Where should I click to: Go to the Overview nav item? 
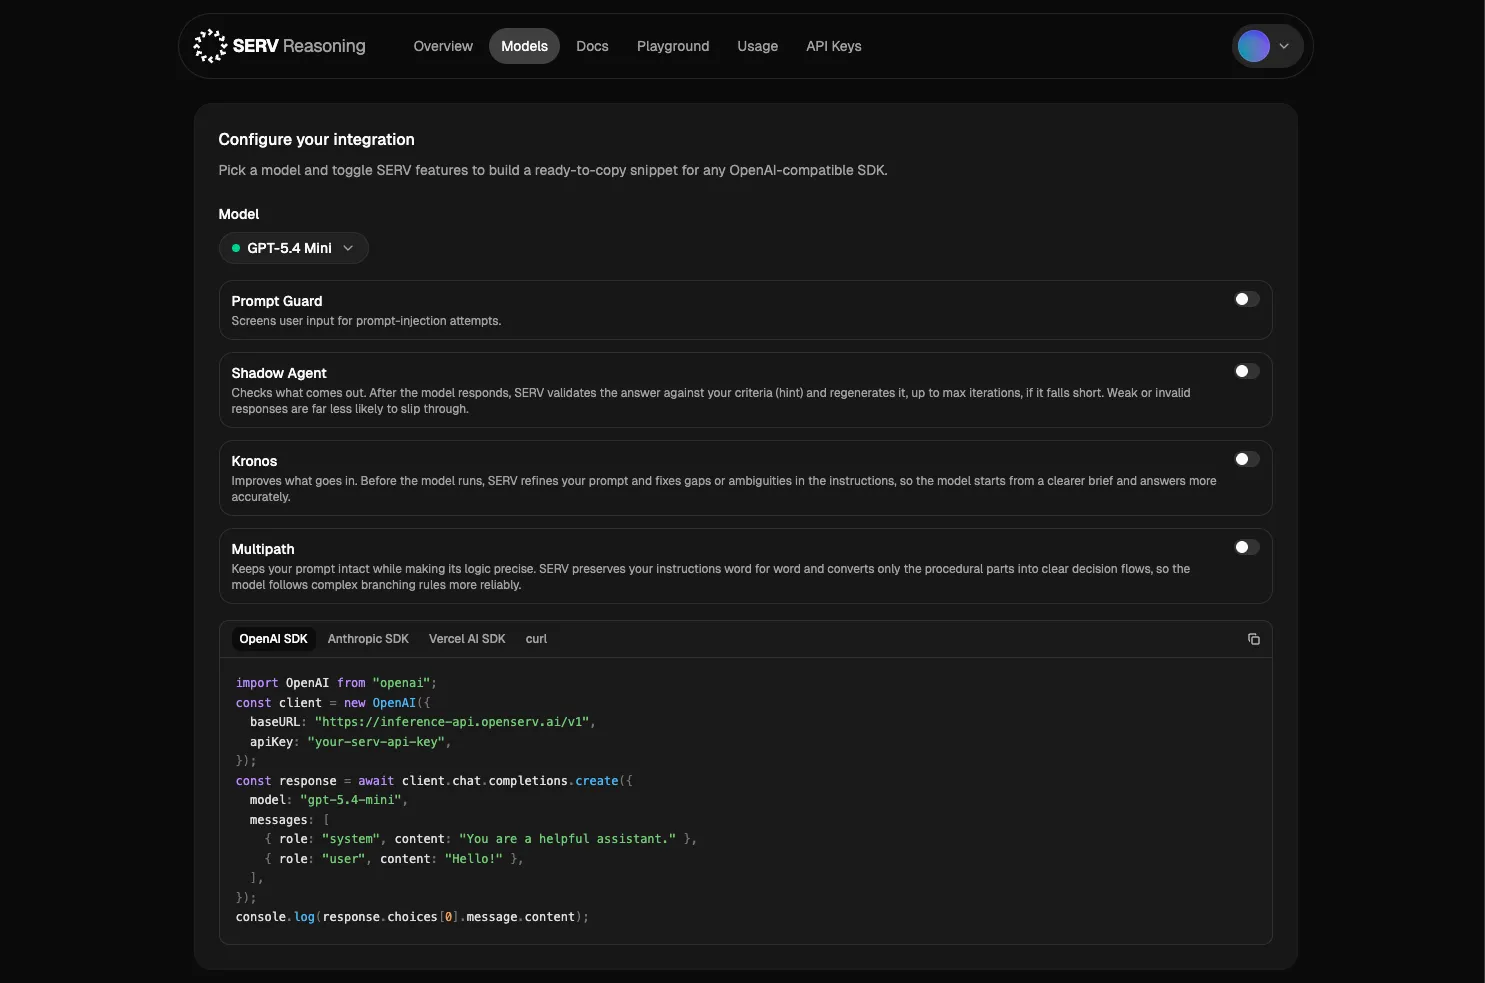tap(443, 46)
